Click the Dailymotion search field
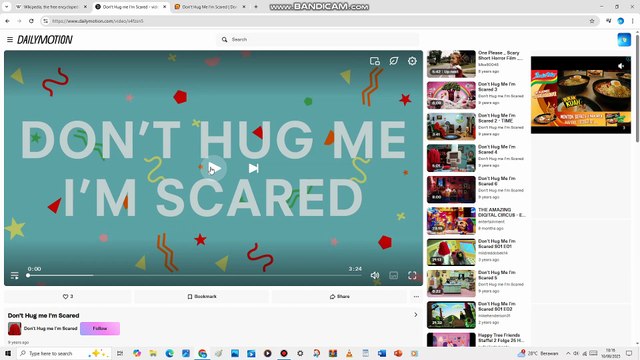 click(x=318, y=40)
